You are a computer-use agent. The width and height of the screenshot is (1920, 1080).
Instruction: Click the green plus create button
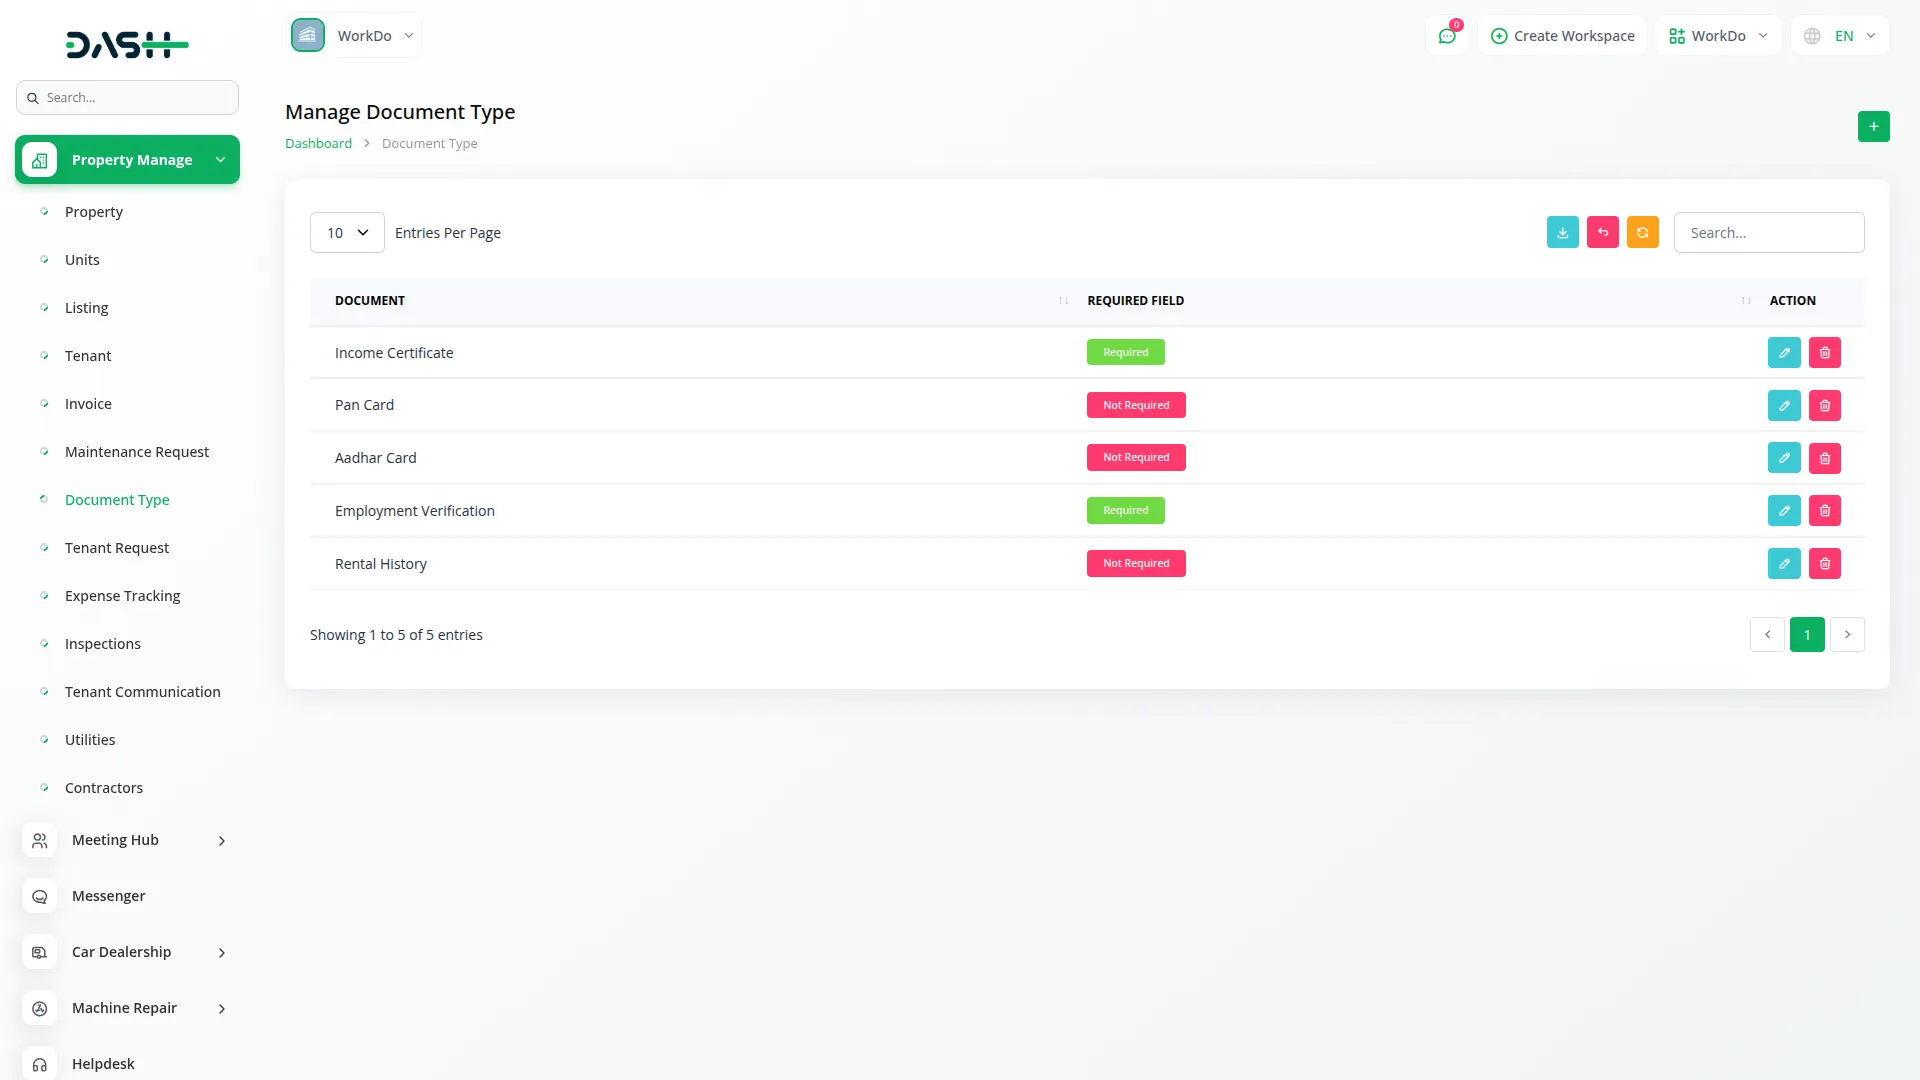(1873, 126)
